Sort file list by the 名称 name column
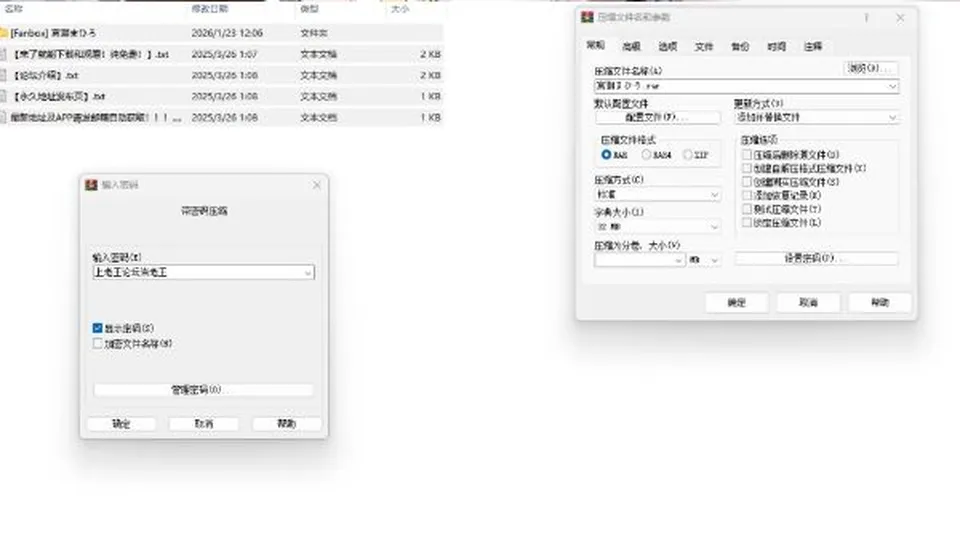Image resolution: width=960 pixels, height=533 pixels. pyautogui.click(x=13, y=9)
